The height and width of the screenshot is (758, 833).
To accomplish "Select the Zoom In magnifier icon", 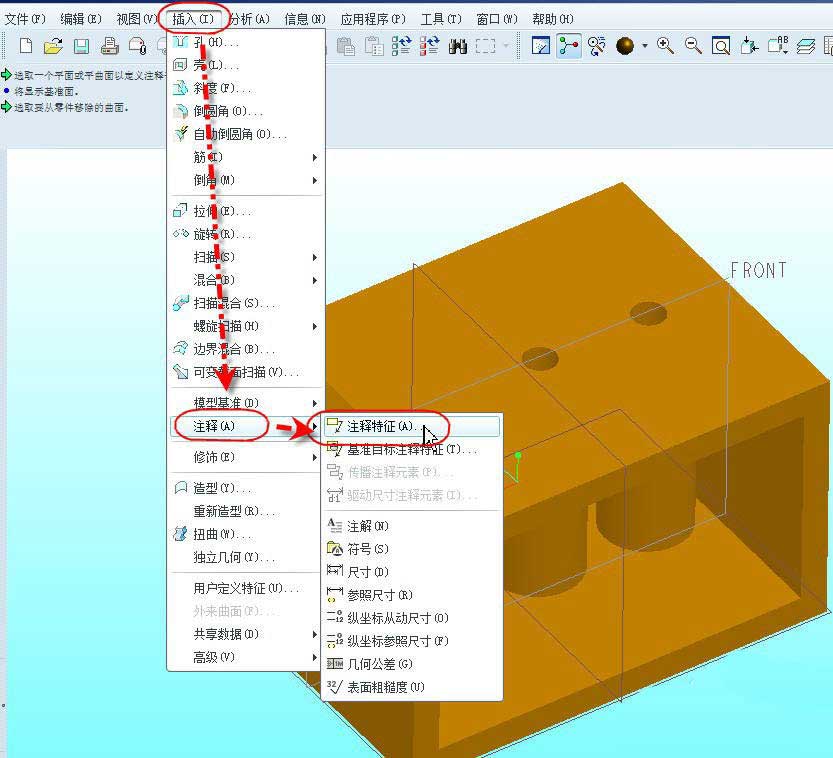I will 663,46.
